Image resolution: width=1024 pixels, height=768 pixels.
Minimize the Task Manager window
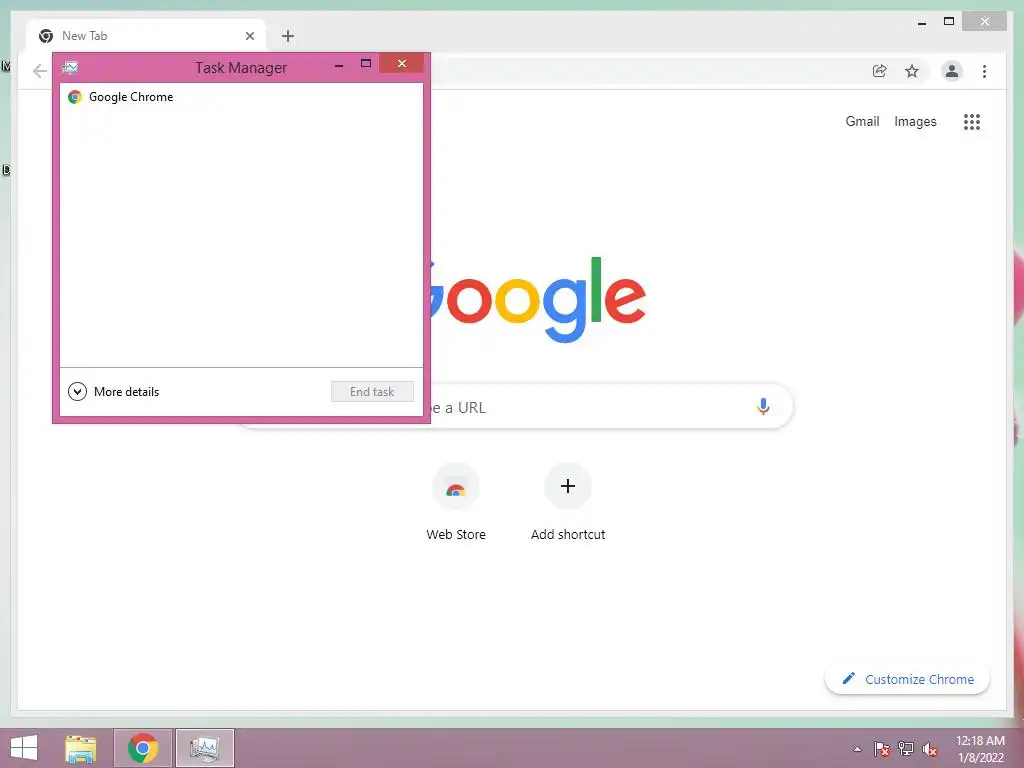click(339, 65)
